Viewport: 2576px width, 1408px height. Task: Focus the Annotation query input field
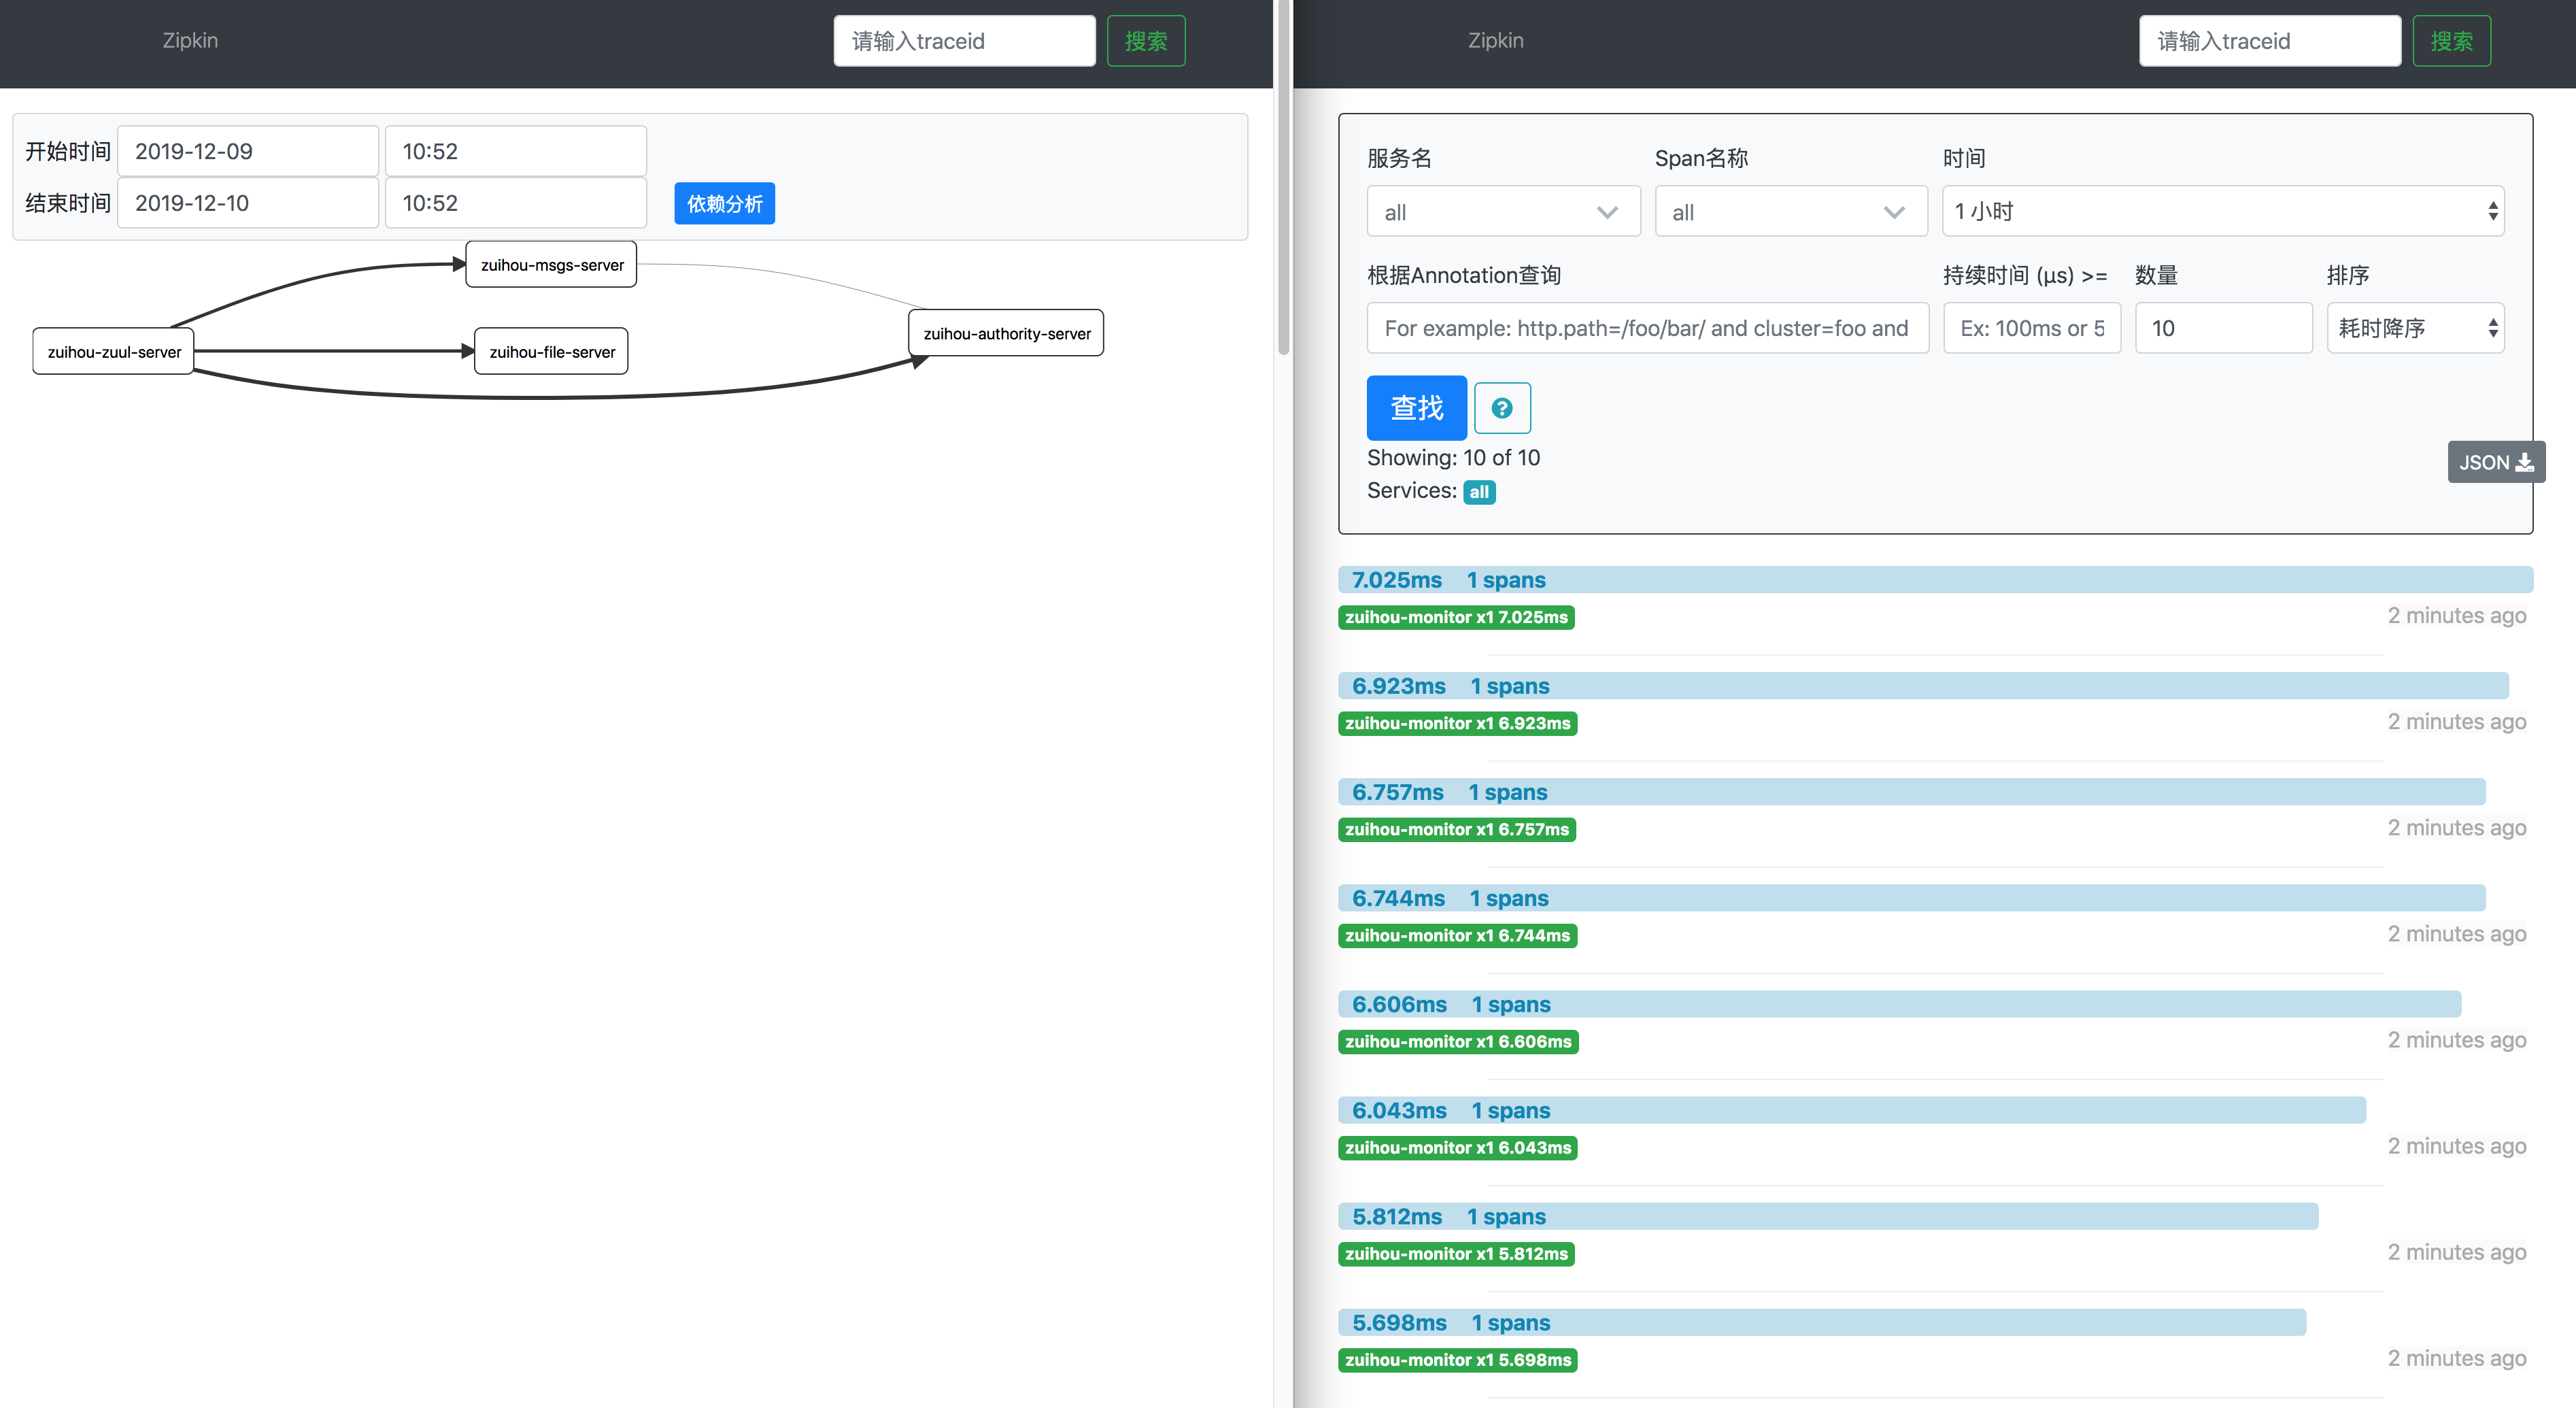point(1646,328)
